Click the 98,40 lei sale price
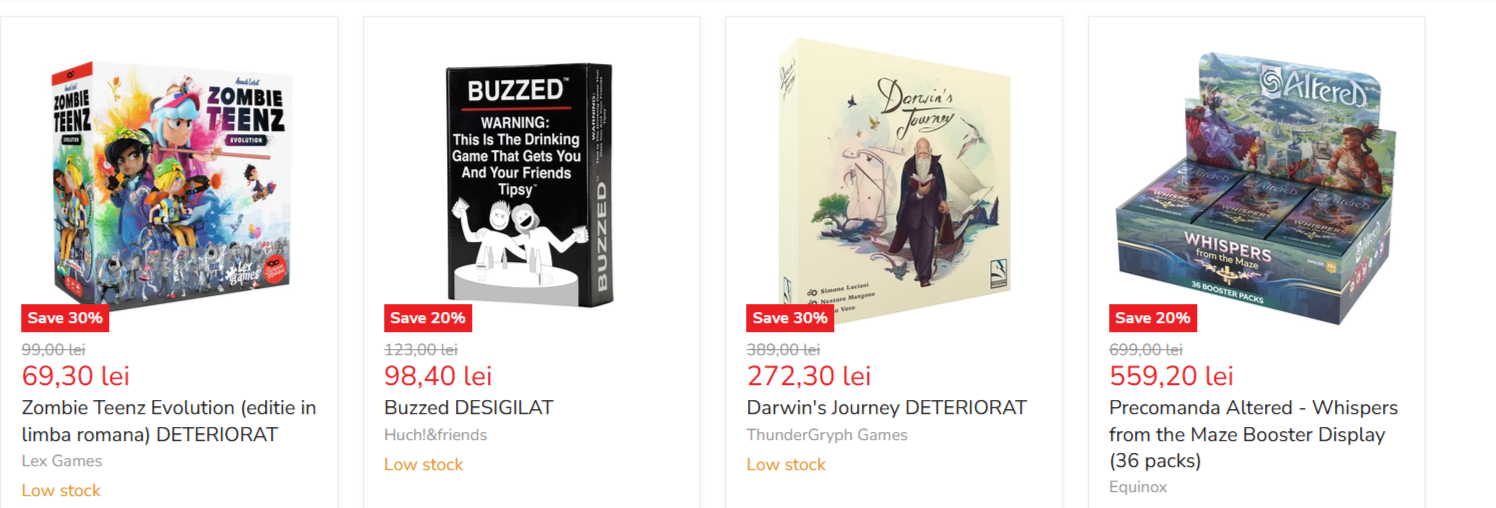 coord(438,376)
